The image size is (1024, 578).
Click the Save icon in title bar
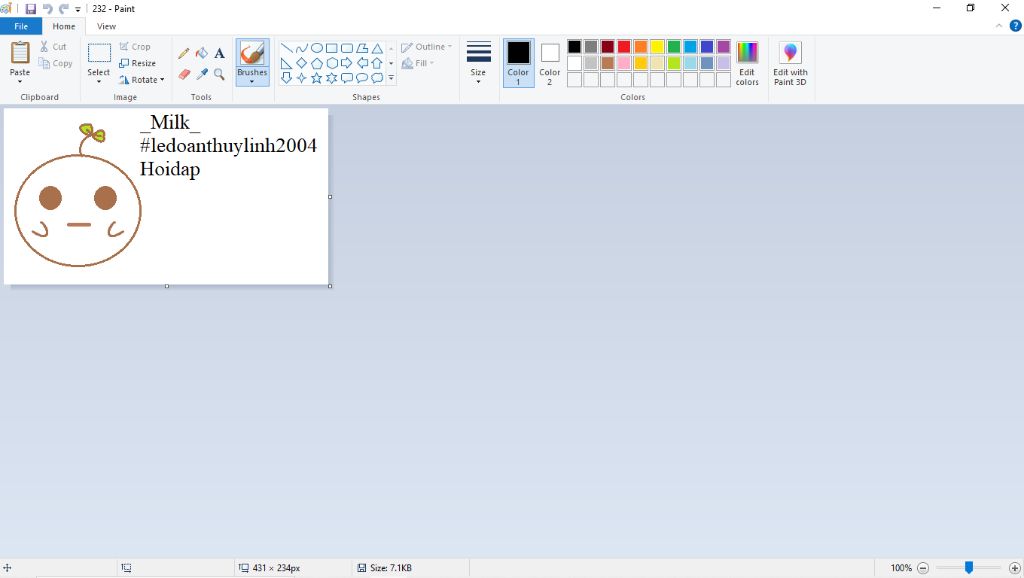[x=31, y=8]
